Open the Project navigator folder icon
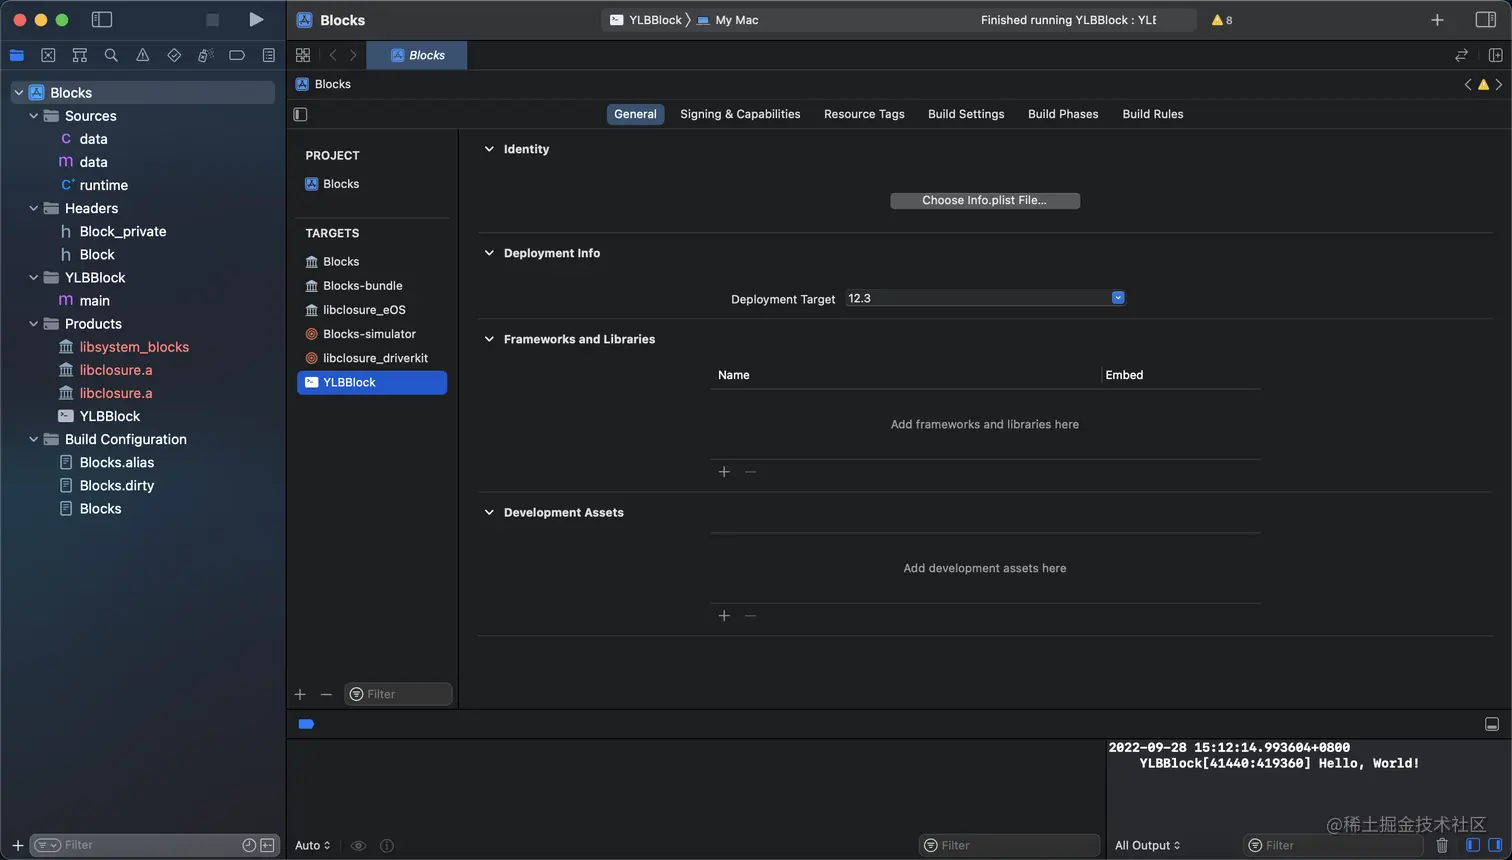The image size is (1512, 860). point(17,55)
